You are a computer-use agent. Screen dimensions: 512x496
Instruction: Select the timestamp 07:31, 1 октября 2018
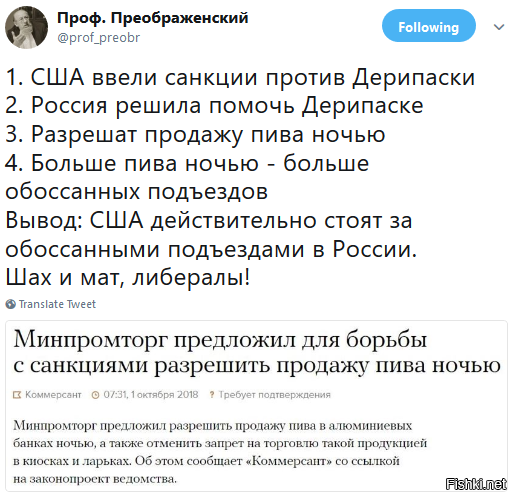[151, 395]
